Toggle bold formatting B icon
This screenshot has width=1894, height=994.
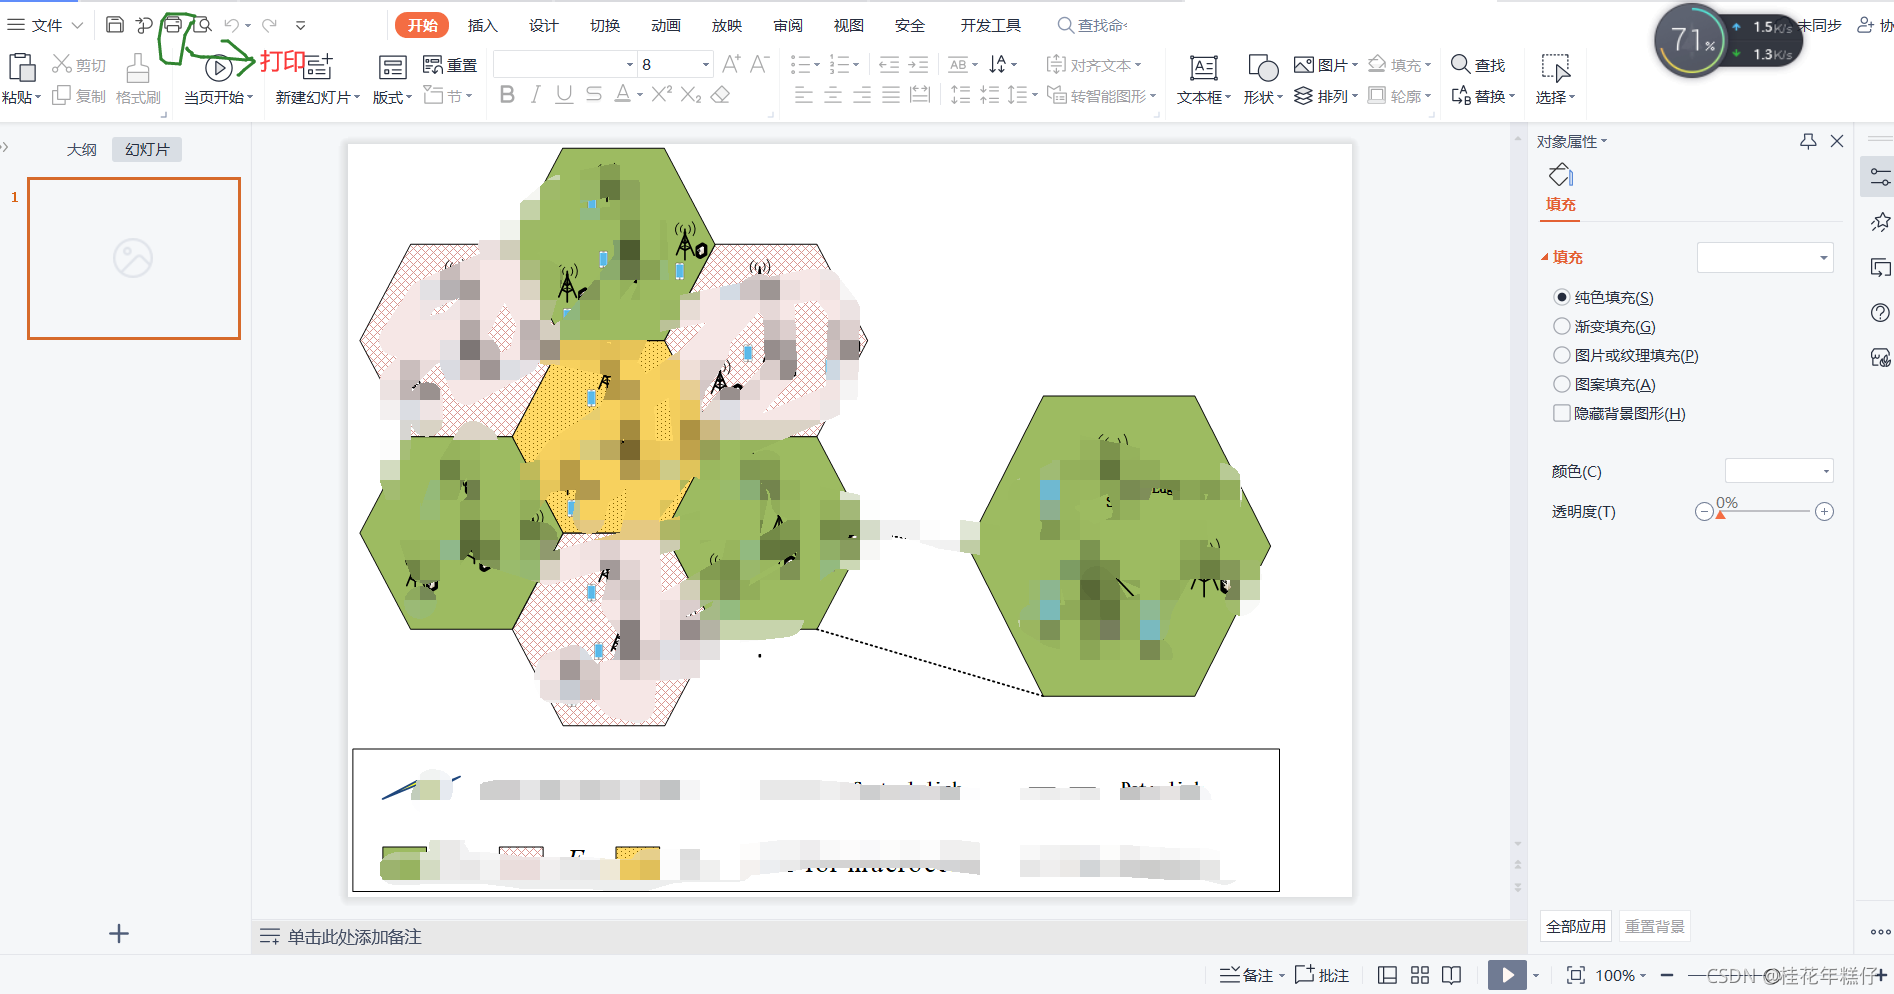(x=507, y=95)
